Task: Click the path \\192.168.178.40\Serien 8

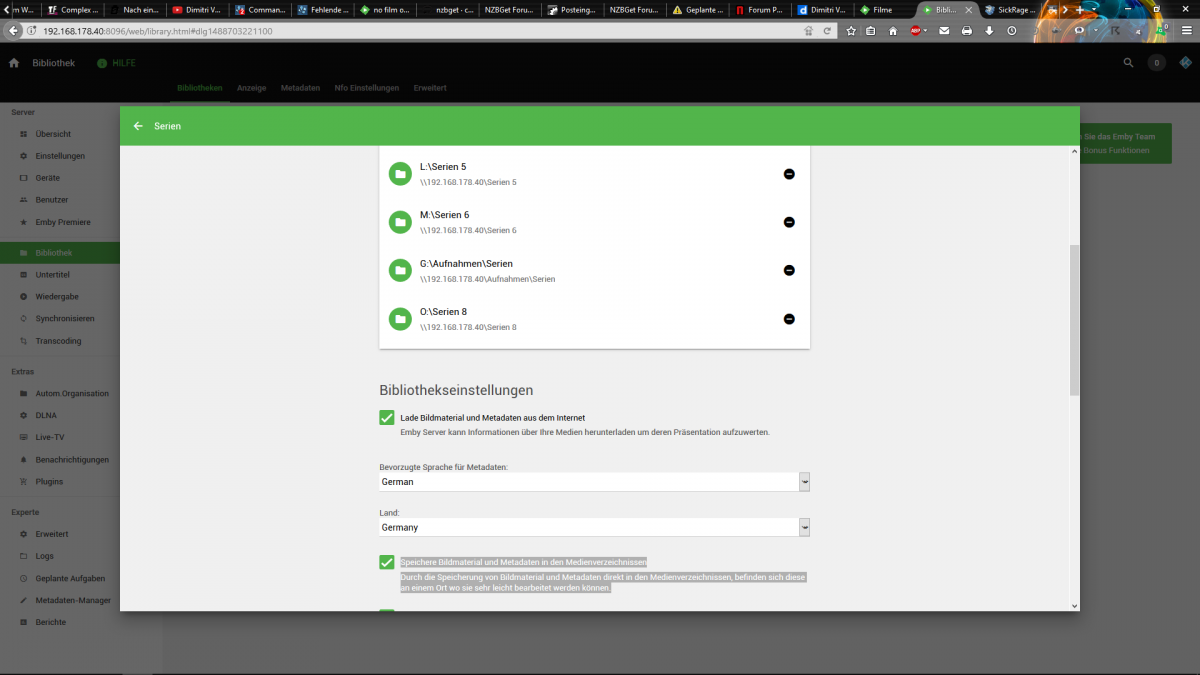Action: pos(468,328)
